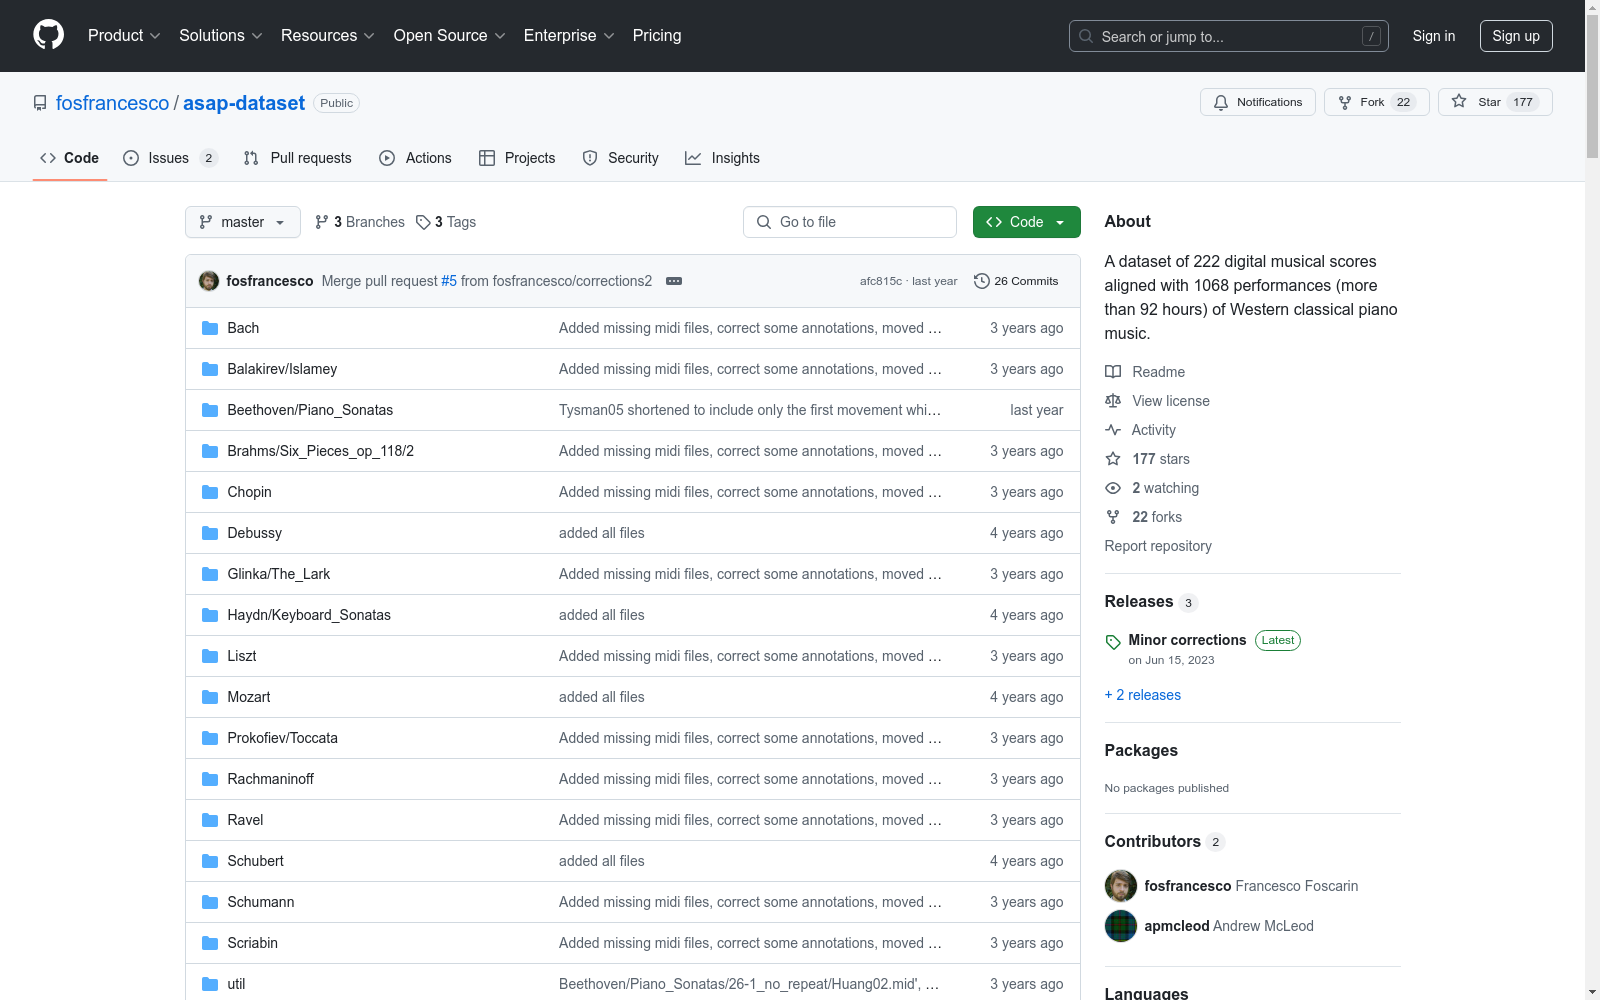Click the apmcleod contributor avatar
This screenshot has width=1600, height=1000.
click(1121, 926)
